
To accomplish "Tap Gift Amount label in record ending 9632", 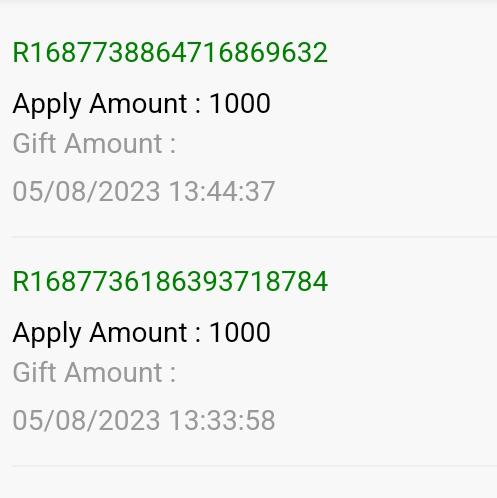I will [94, 144].
